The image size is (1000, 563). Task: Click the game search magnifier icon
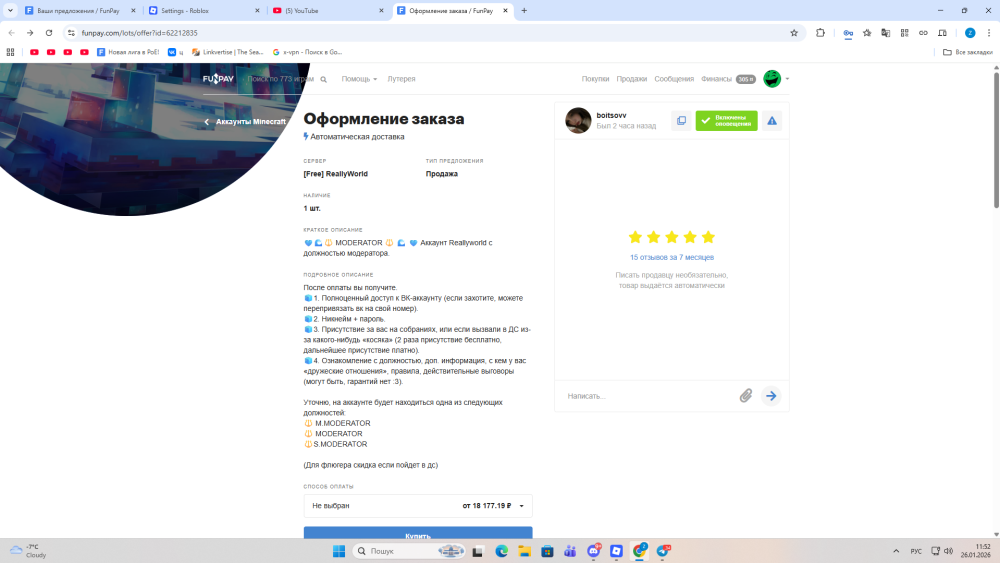click(323, 79)
